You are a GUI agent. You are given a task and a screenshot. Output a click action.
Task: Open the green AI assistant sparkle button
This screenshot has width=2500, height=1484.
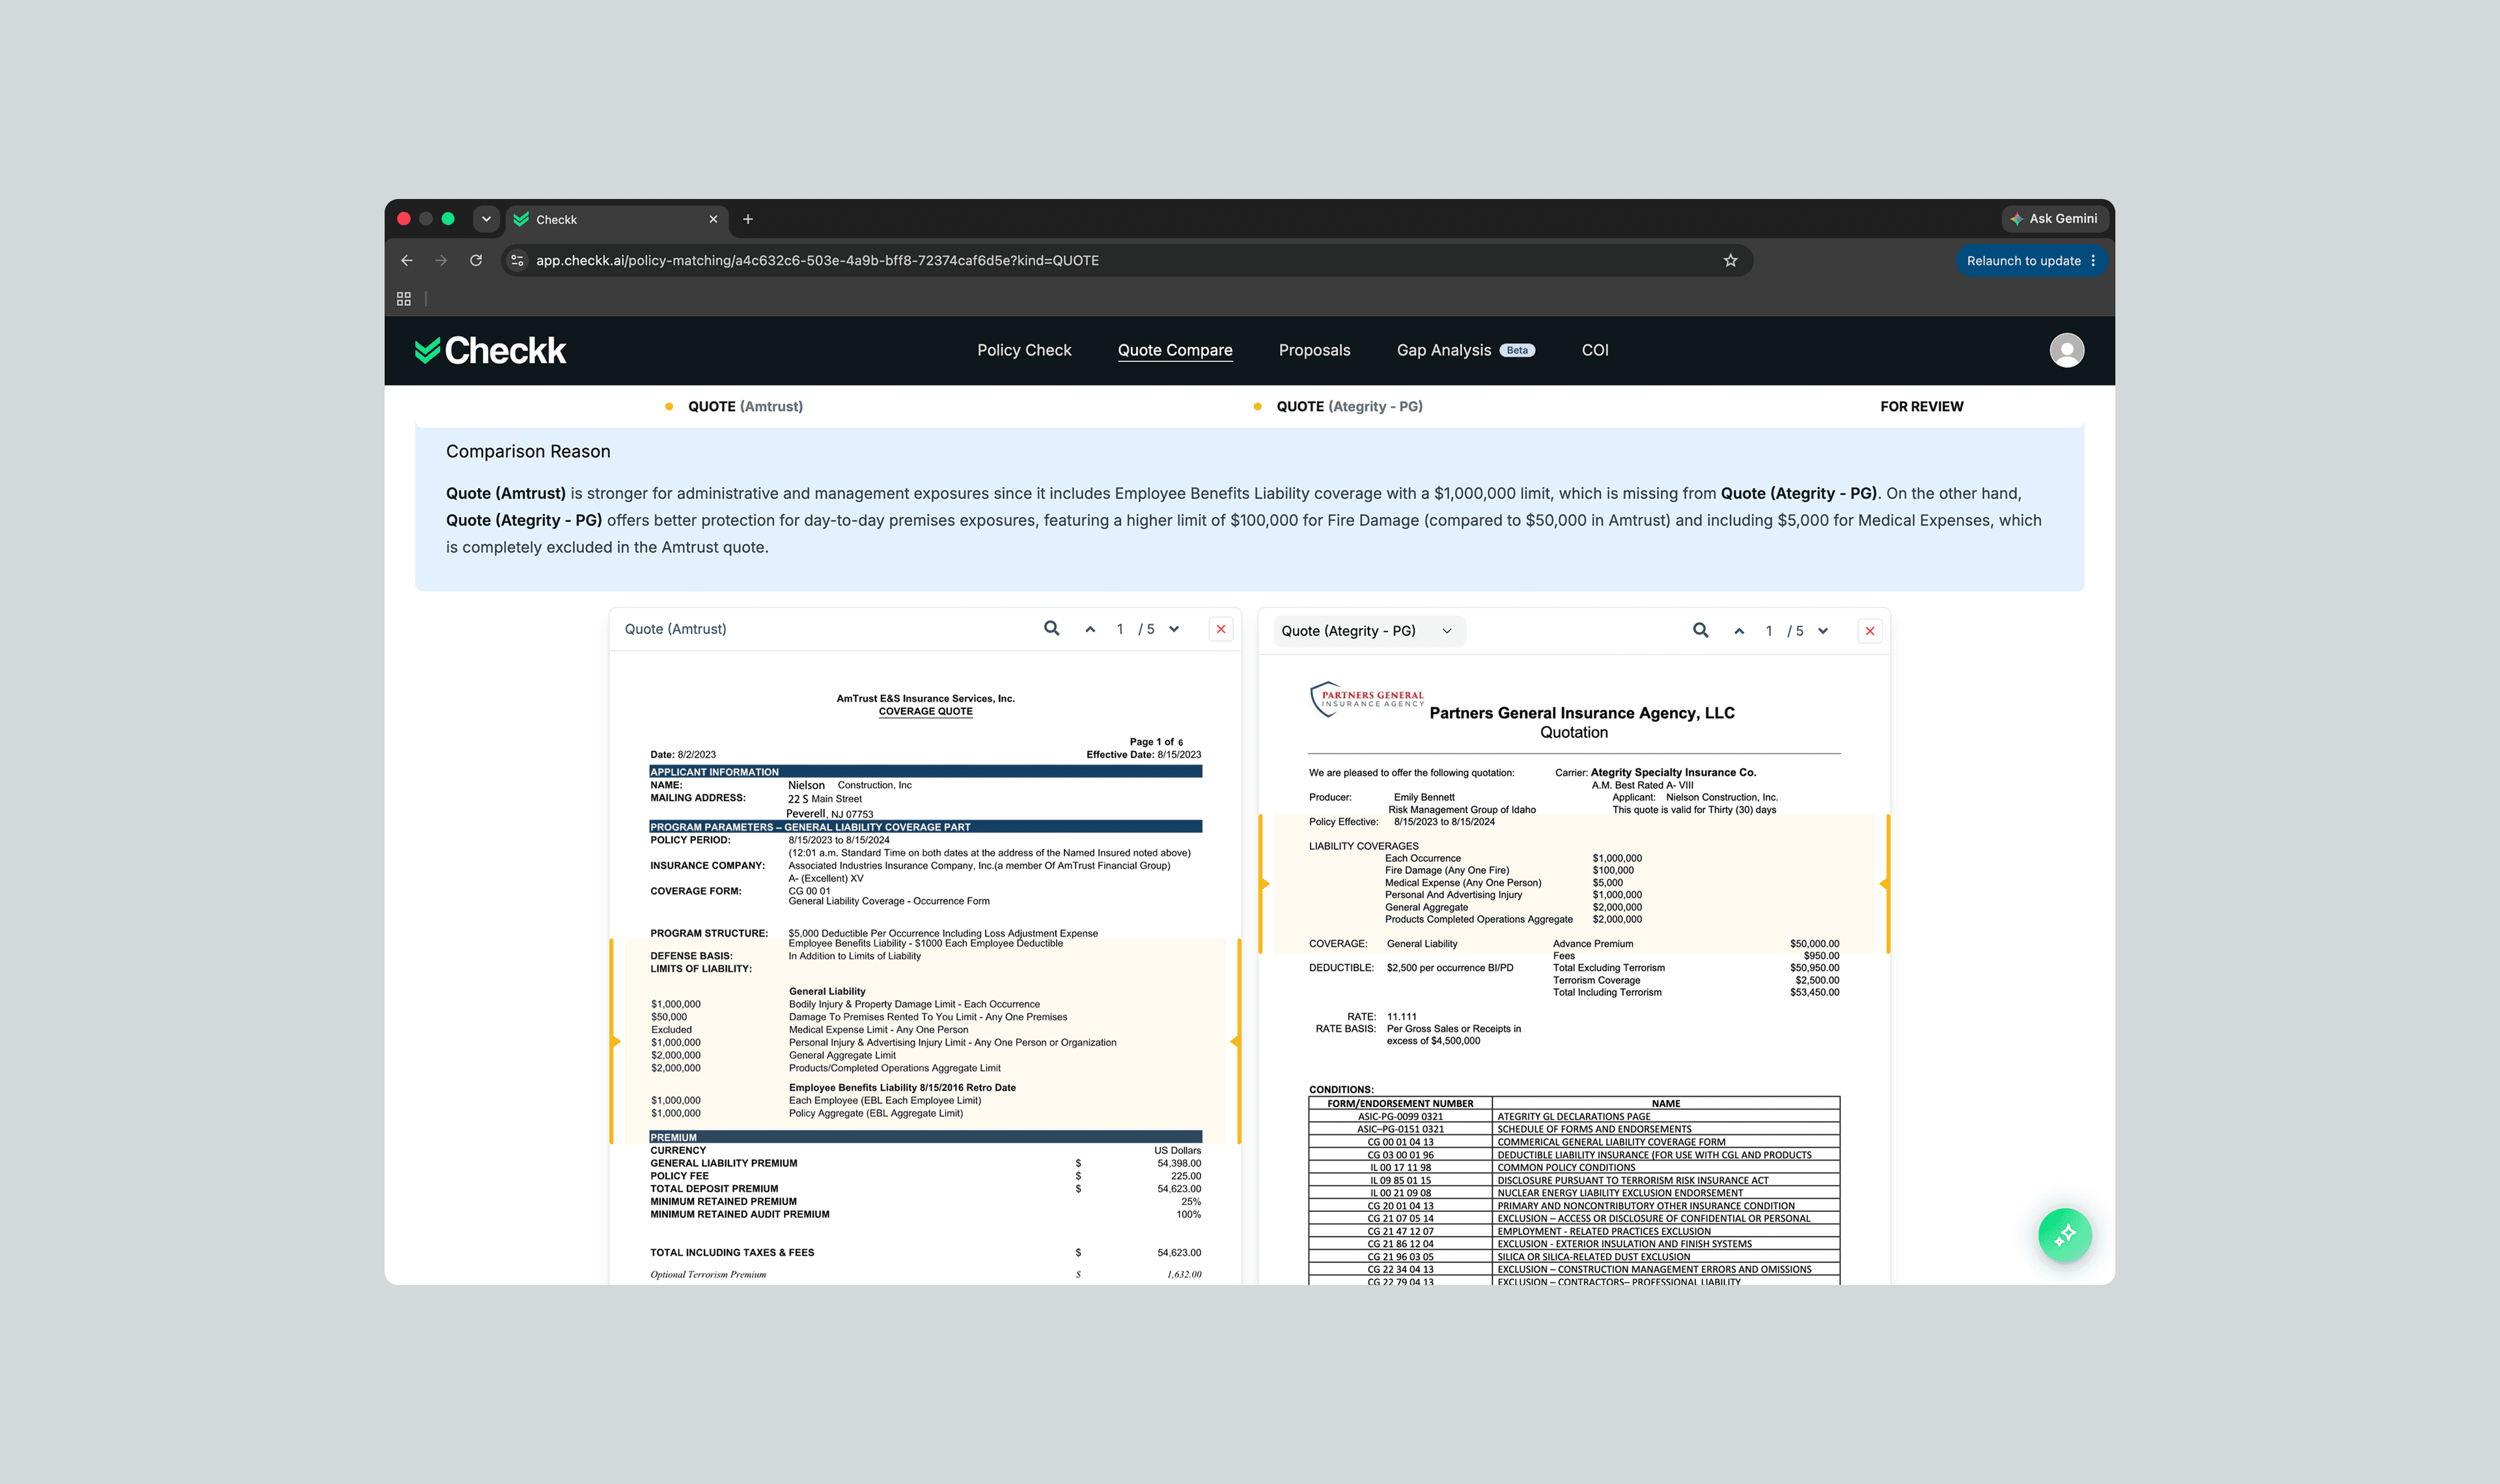click(2064, 1235)
